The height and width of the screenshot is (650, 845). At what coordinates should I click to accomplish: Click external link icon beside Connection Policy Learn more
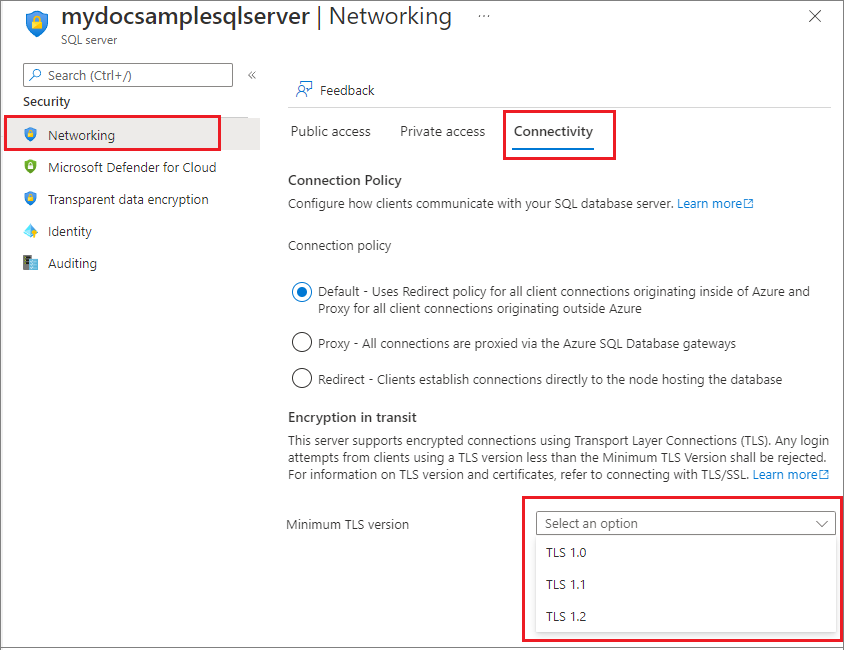[749, 204]
